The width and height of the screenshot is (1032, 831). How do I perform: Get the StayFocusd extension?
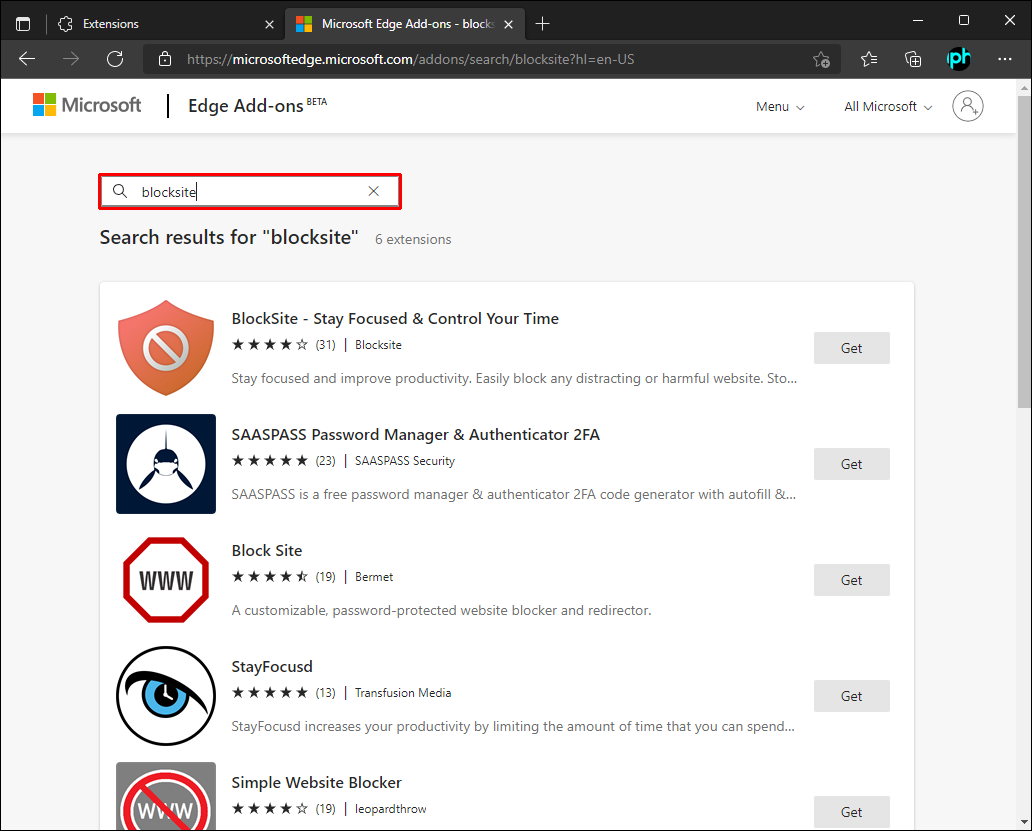tap(851, 696)
